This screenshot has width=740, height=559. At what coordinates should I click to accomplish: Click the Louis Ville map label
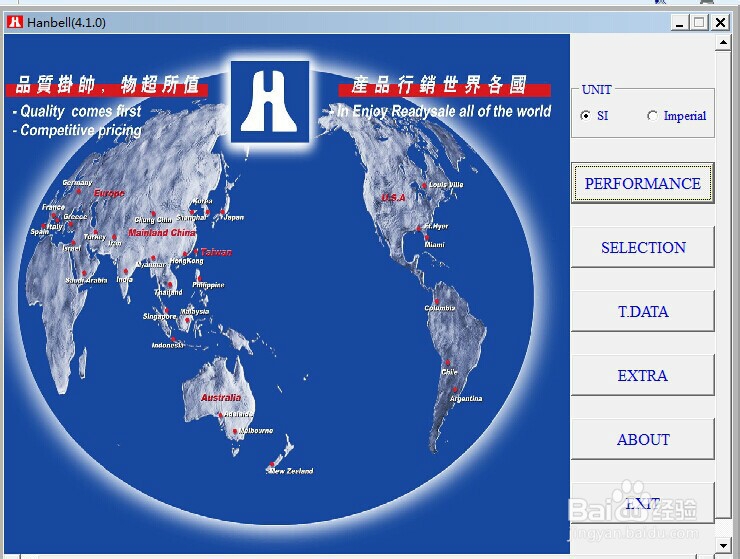(446, 184)
